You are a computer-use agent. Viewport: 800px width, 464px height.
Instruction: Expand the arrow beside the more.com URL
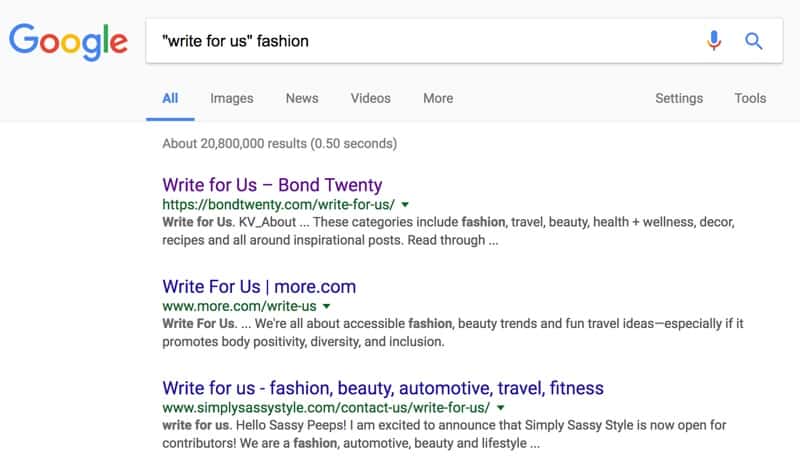click(326, 306)
